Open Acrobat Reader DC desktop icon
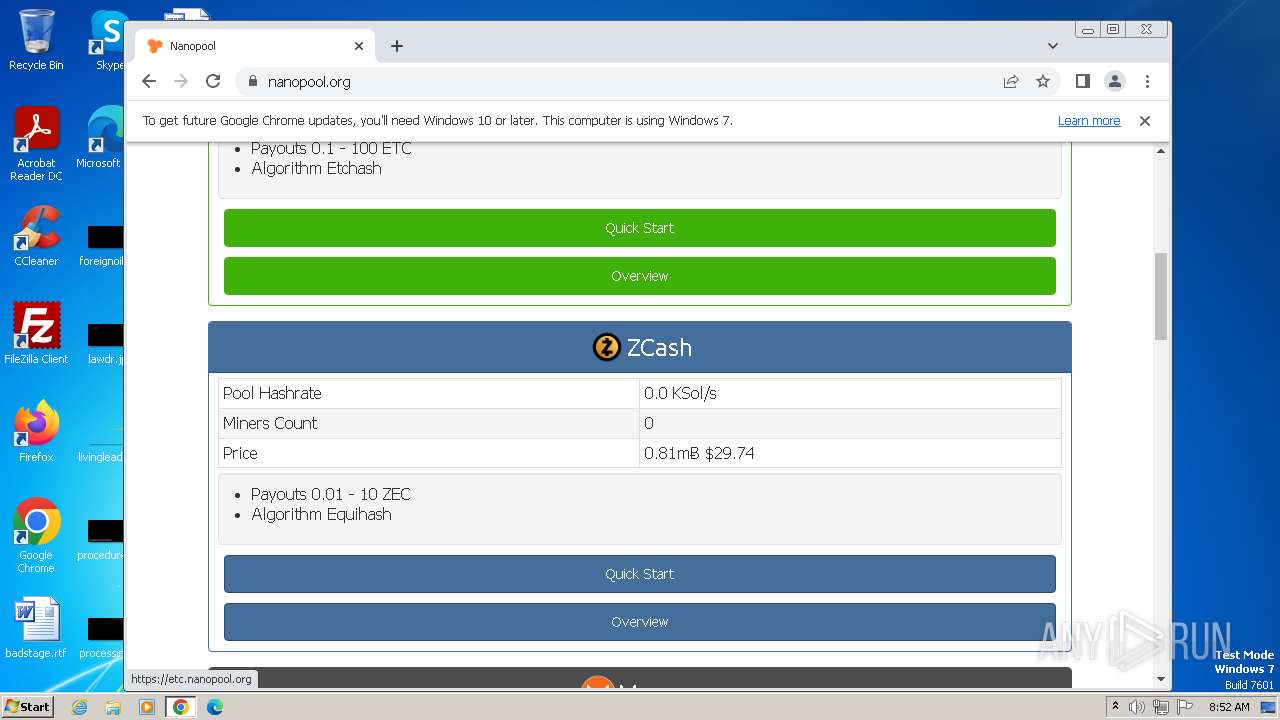The height and width of the screenshot is (720, 1280). tap(36, 144)
